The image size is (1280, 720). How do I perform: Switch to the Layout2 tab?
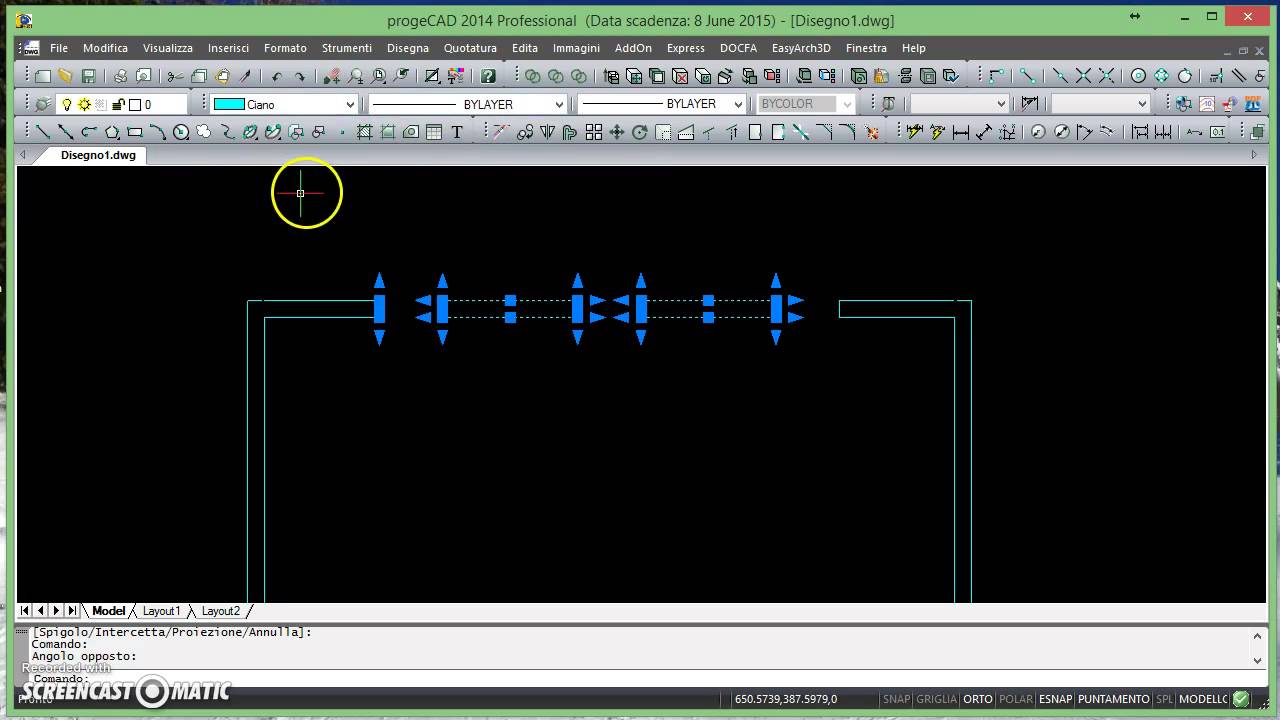point(221,611)
